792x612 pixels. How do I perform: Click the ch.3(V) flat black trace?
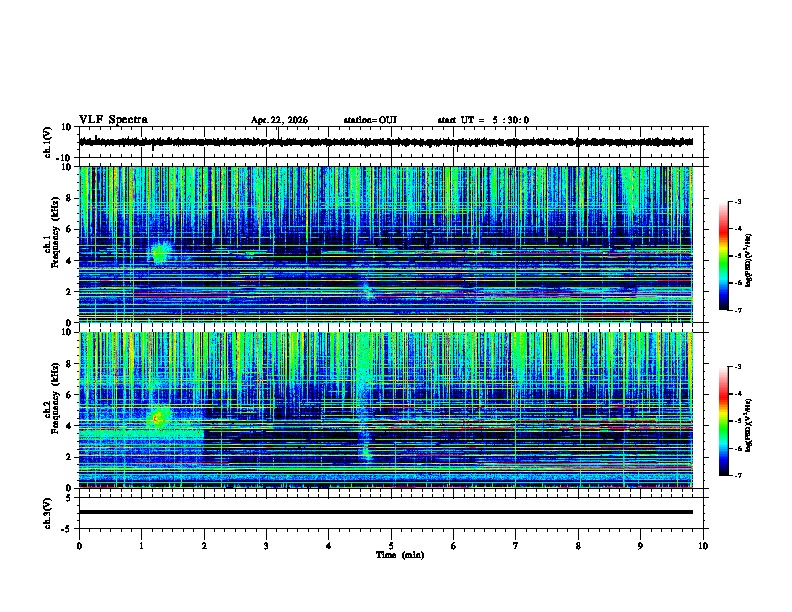pos(386,512)
